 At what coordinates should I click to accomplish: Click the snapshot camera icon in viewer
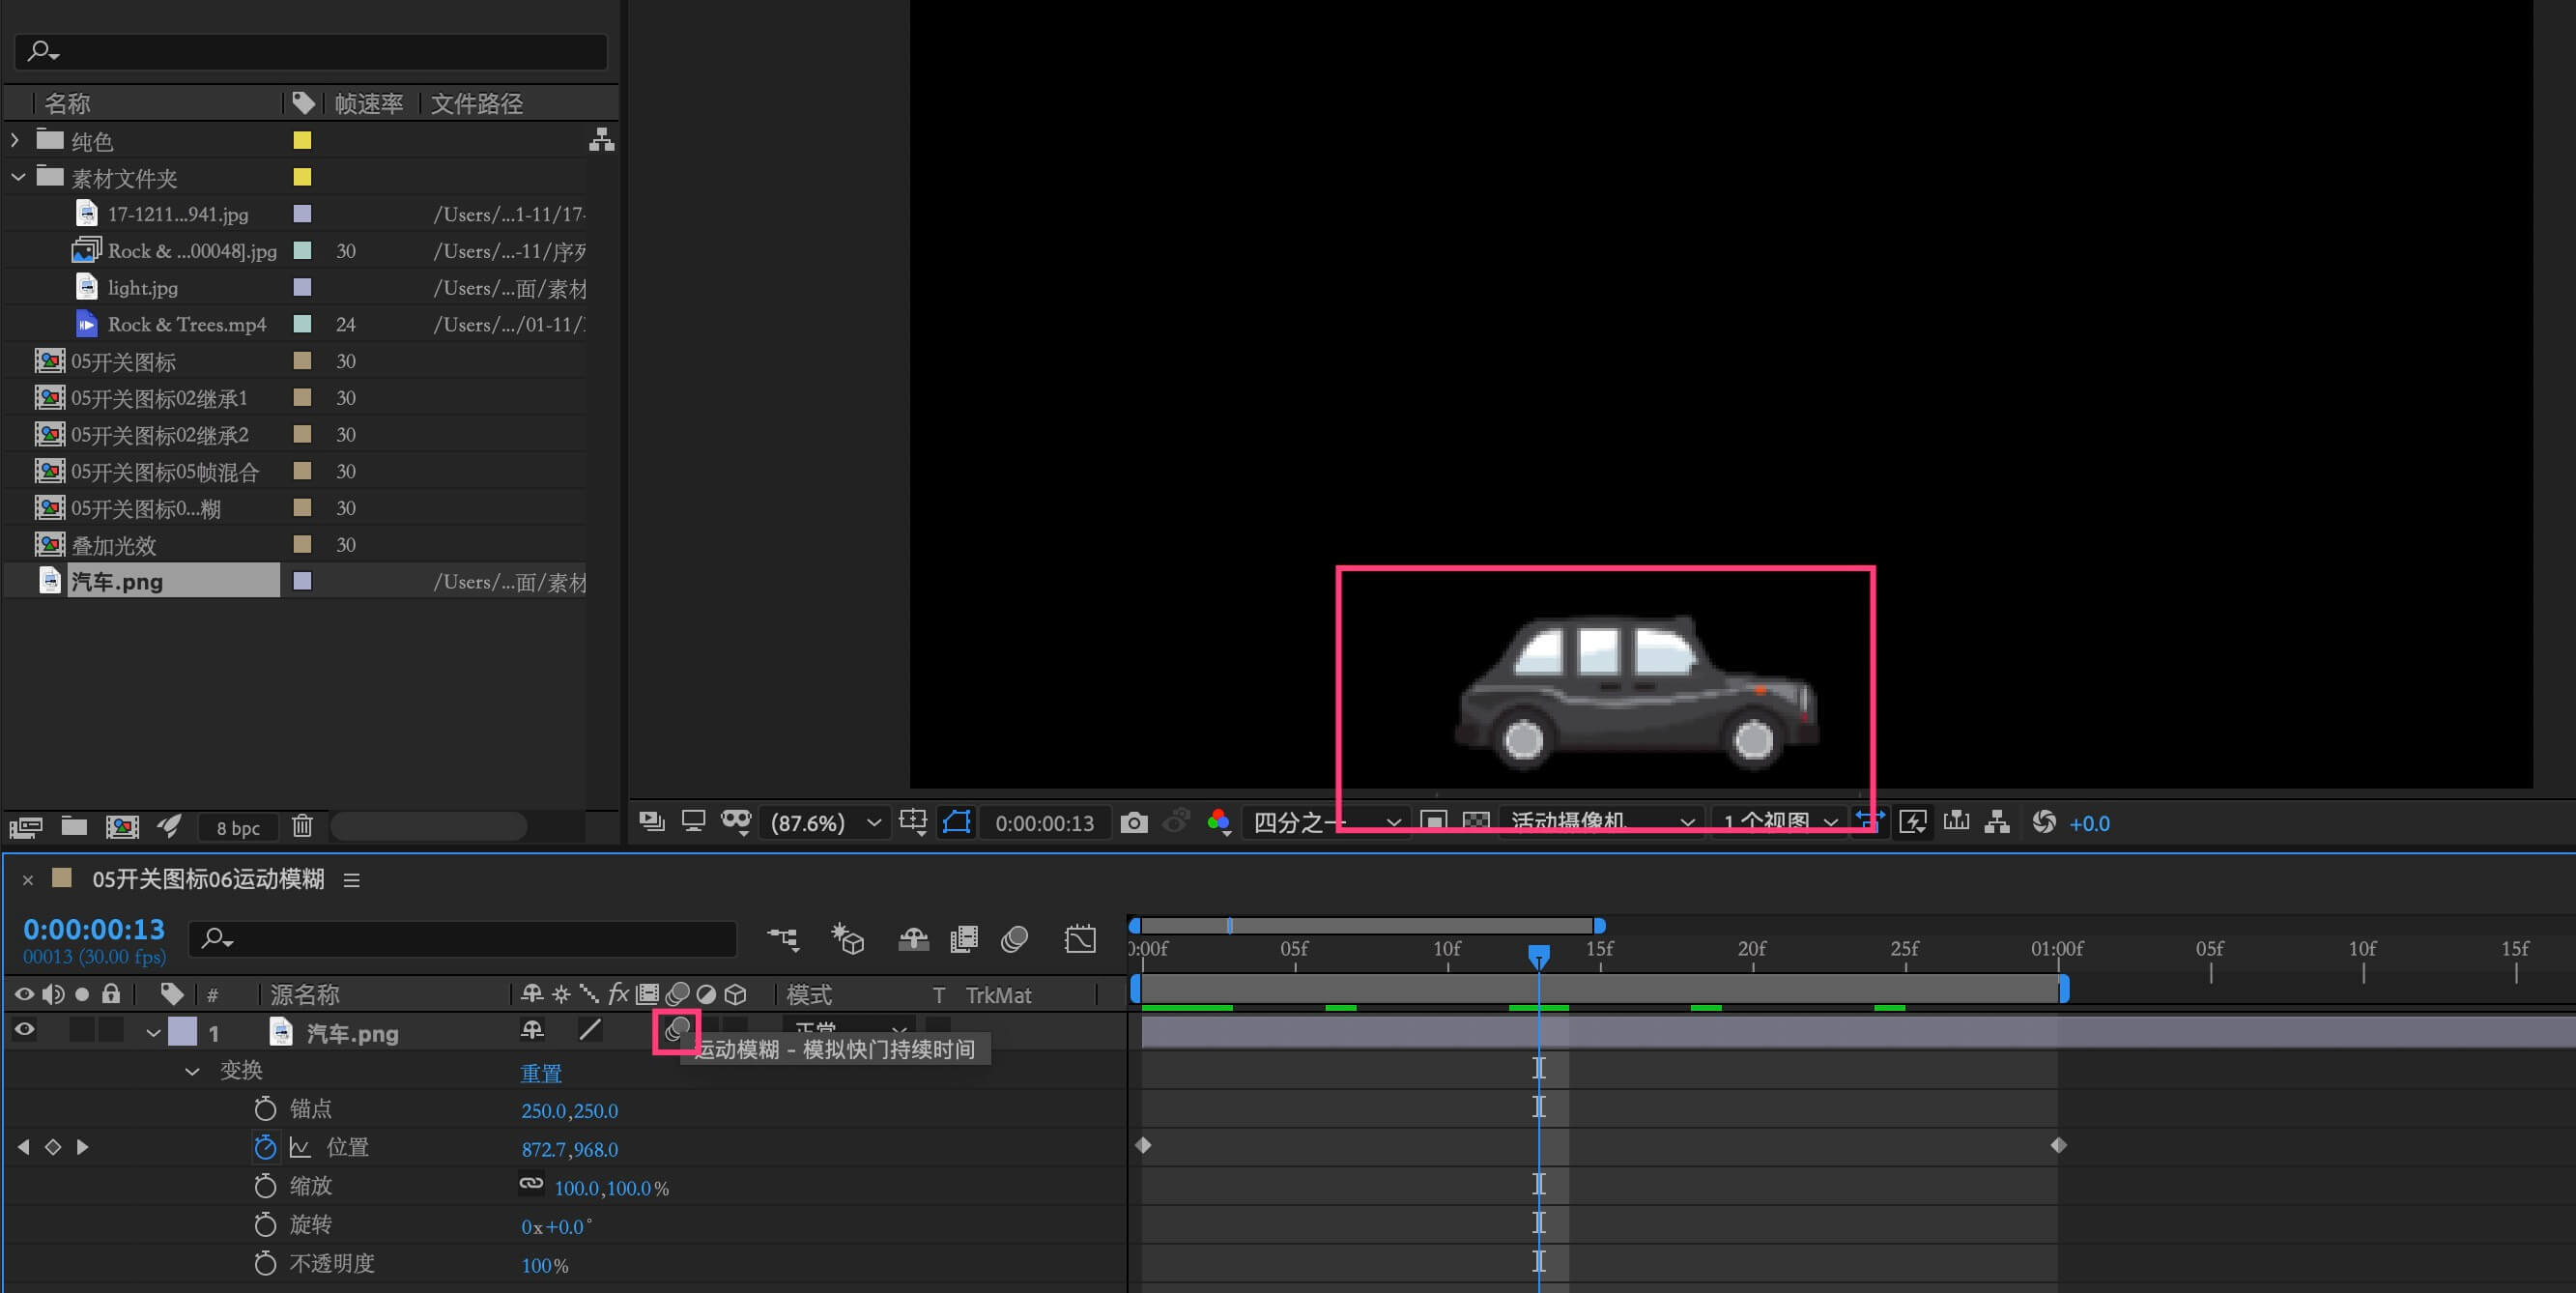click(1133, 823)
